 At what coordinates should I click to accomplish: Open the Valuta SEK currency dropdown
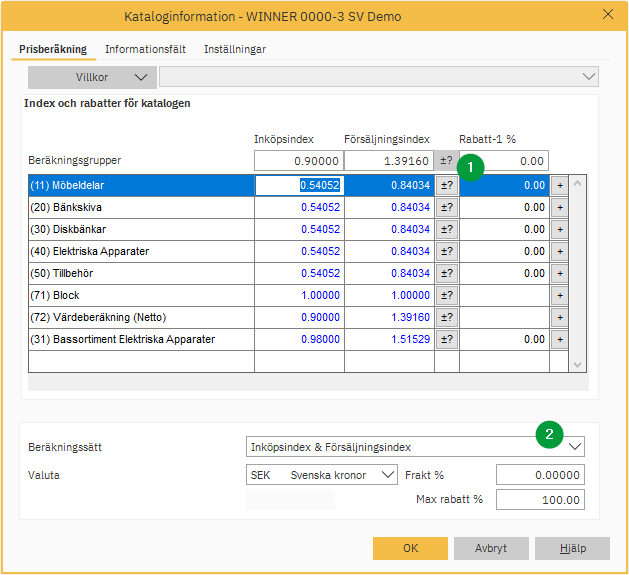coord(387,475)
